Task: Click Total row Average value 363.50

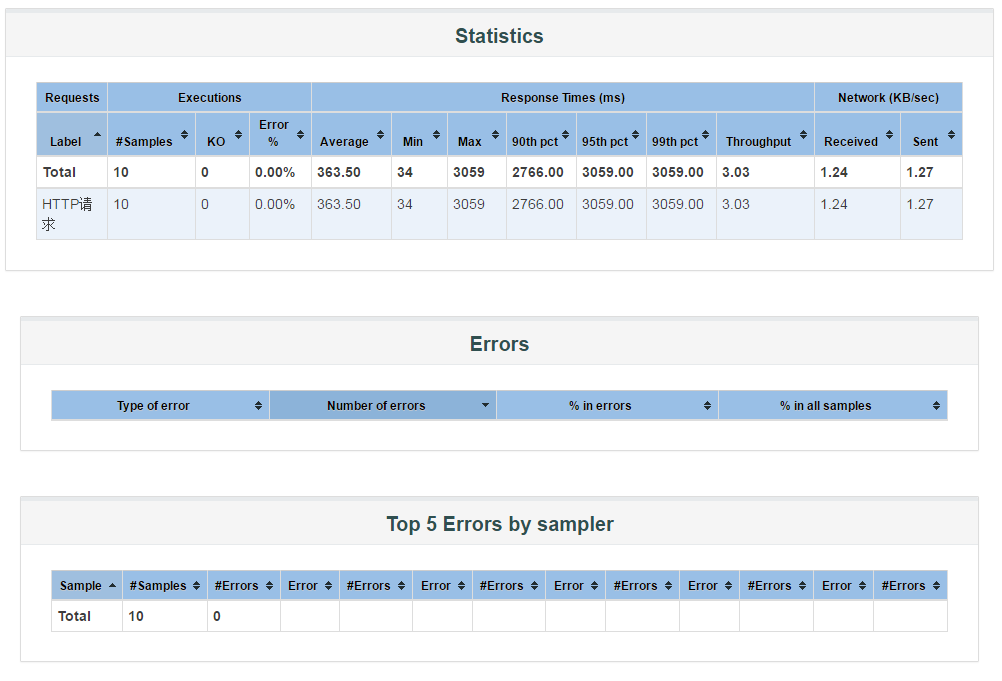Action: click(339, 172)
